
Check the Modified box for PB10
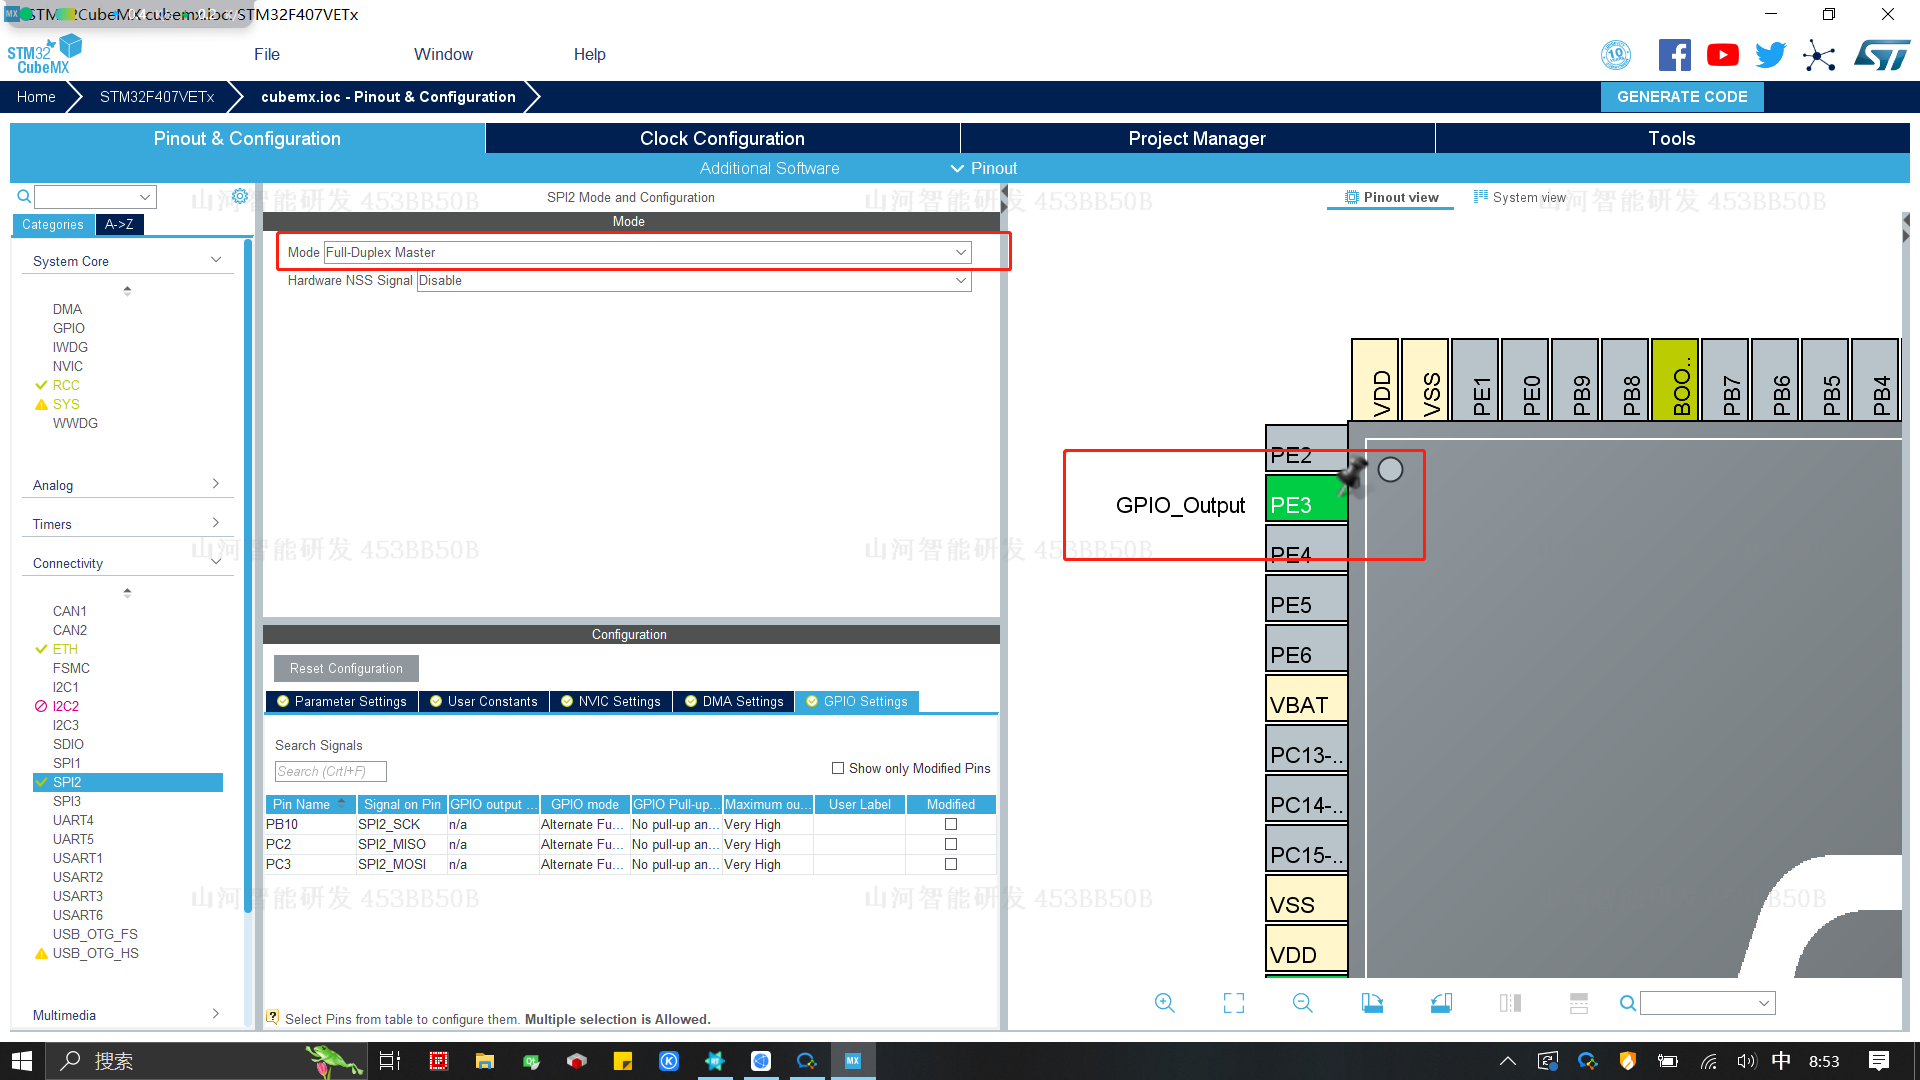[x=950, y=824]
